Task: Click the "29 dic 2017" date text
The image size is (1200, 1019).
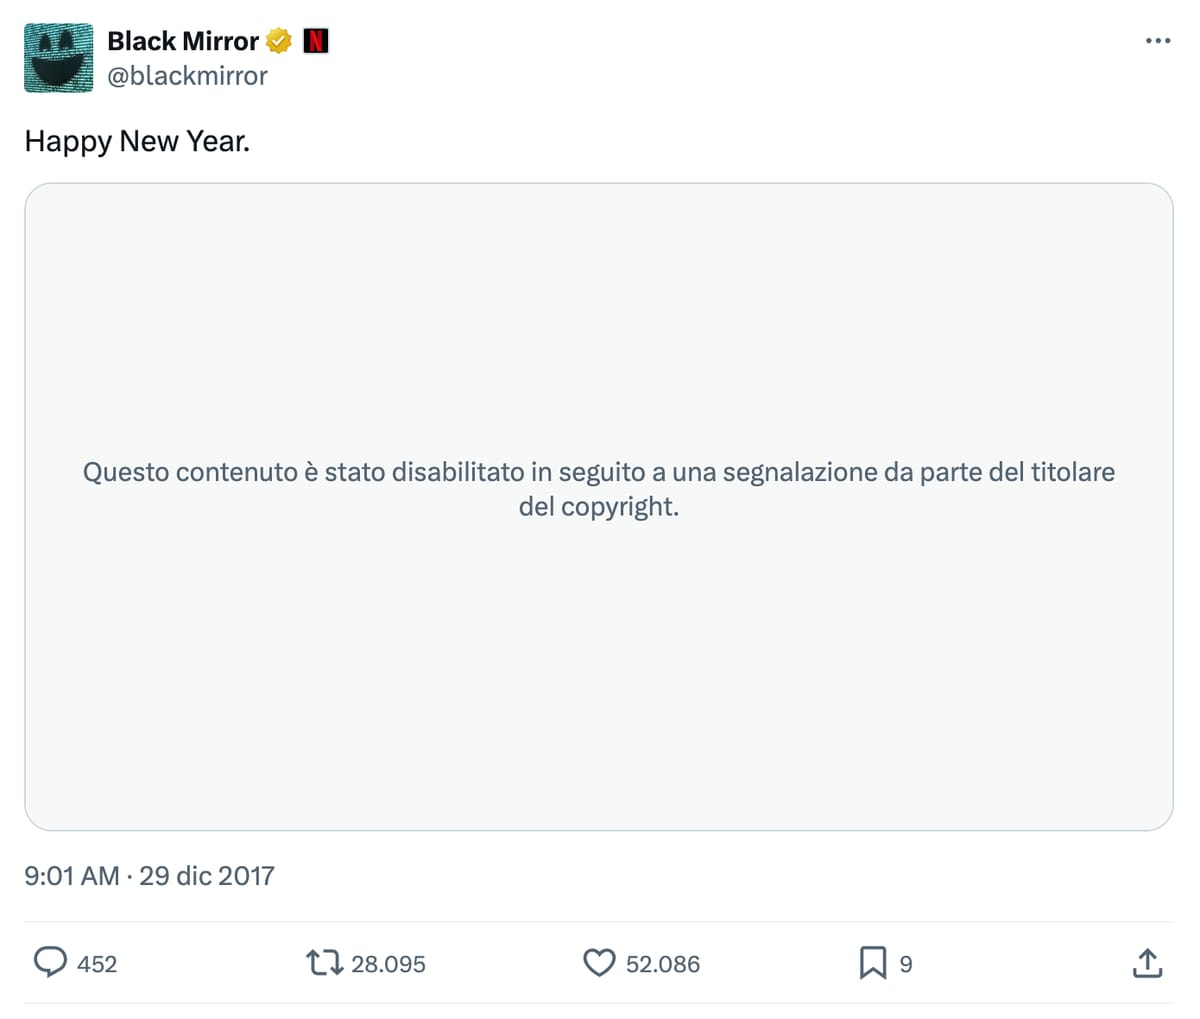Action: tap(207, 876)
